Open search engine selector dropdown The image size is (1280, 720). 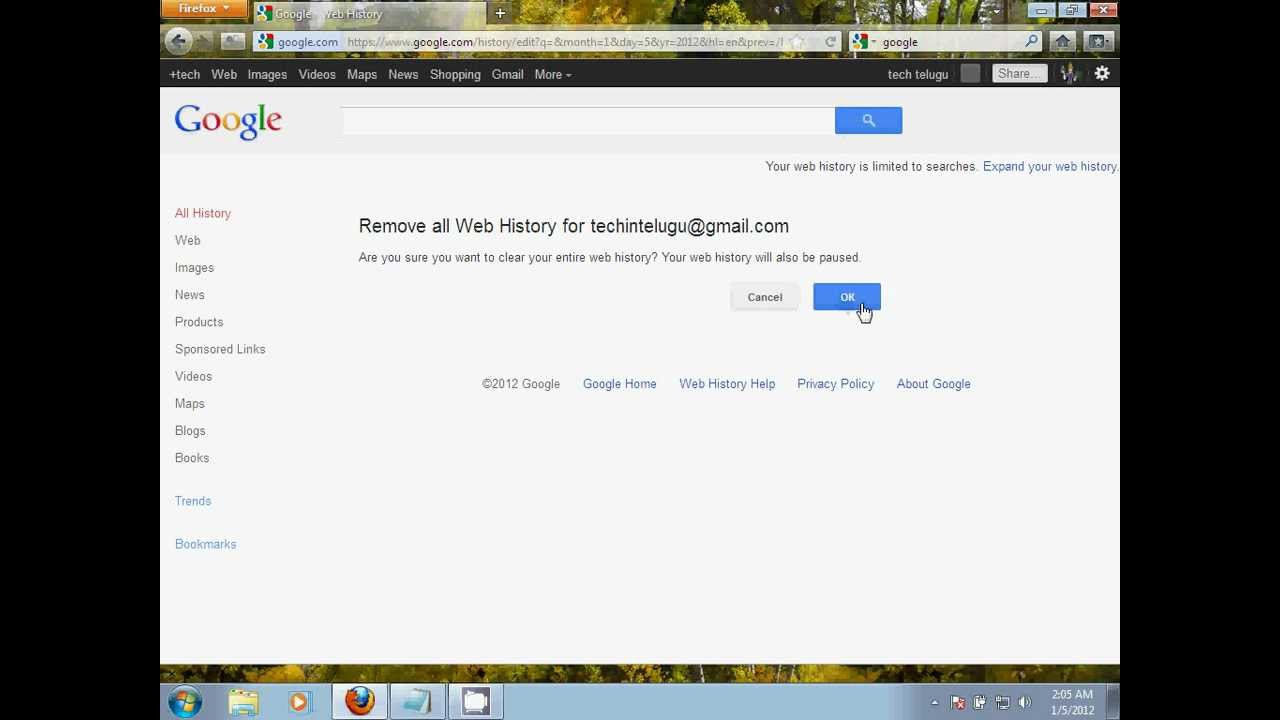point(864,42)
